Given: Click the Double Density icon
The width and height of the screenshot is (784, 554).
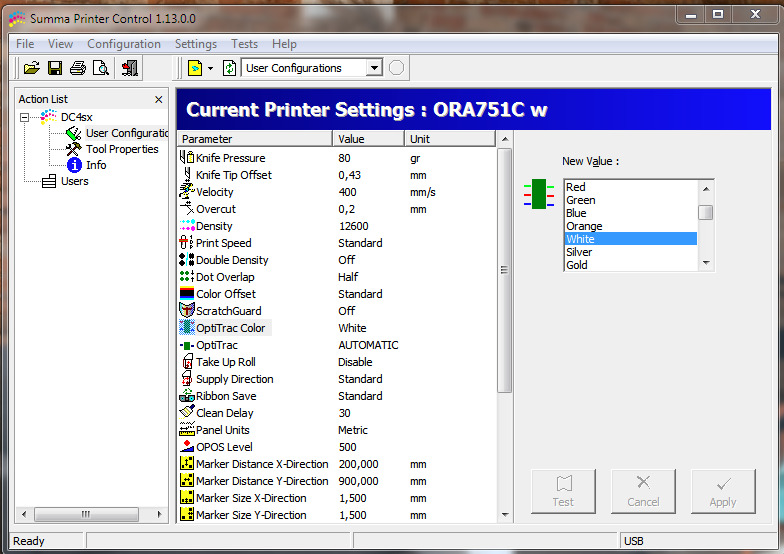Looking at the screenshot, I should (x=186, y=260).
